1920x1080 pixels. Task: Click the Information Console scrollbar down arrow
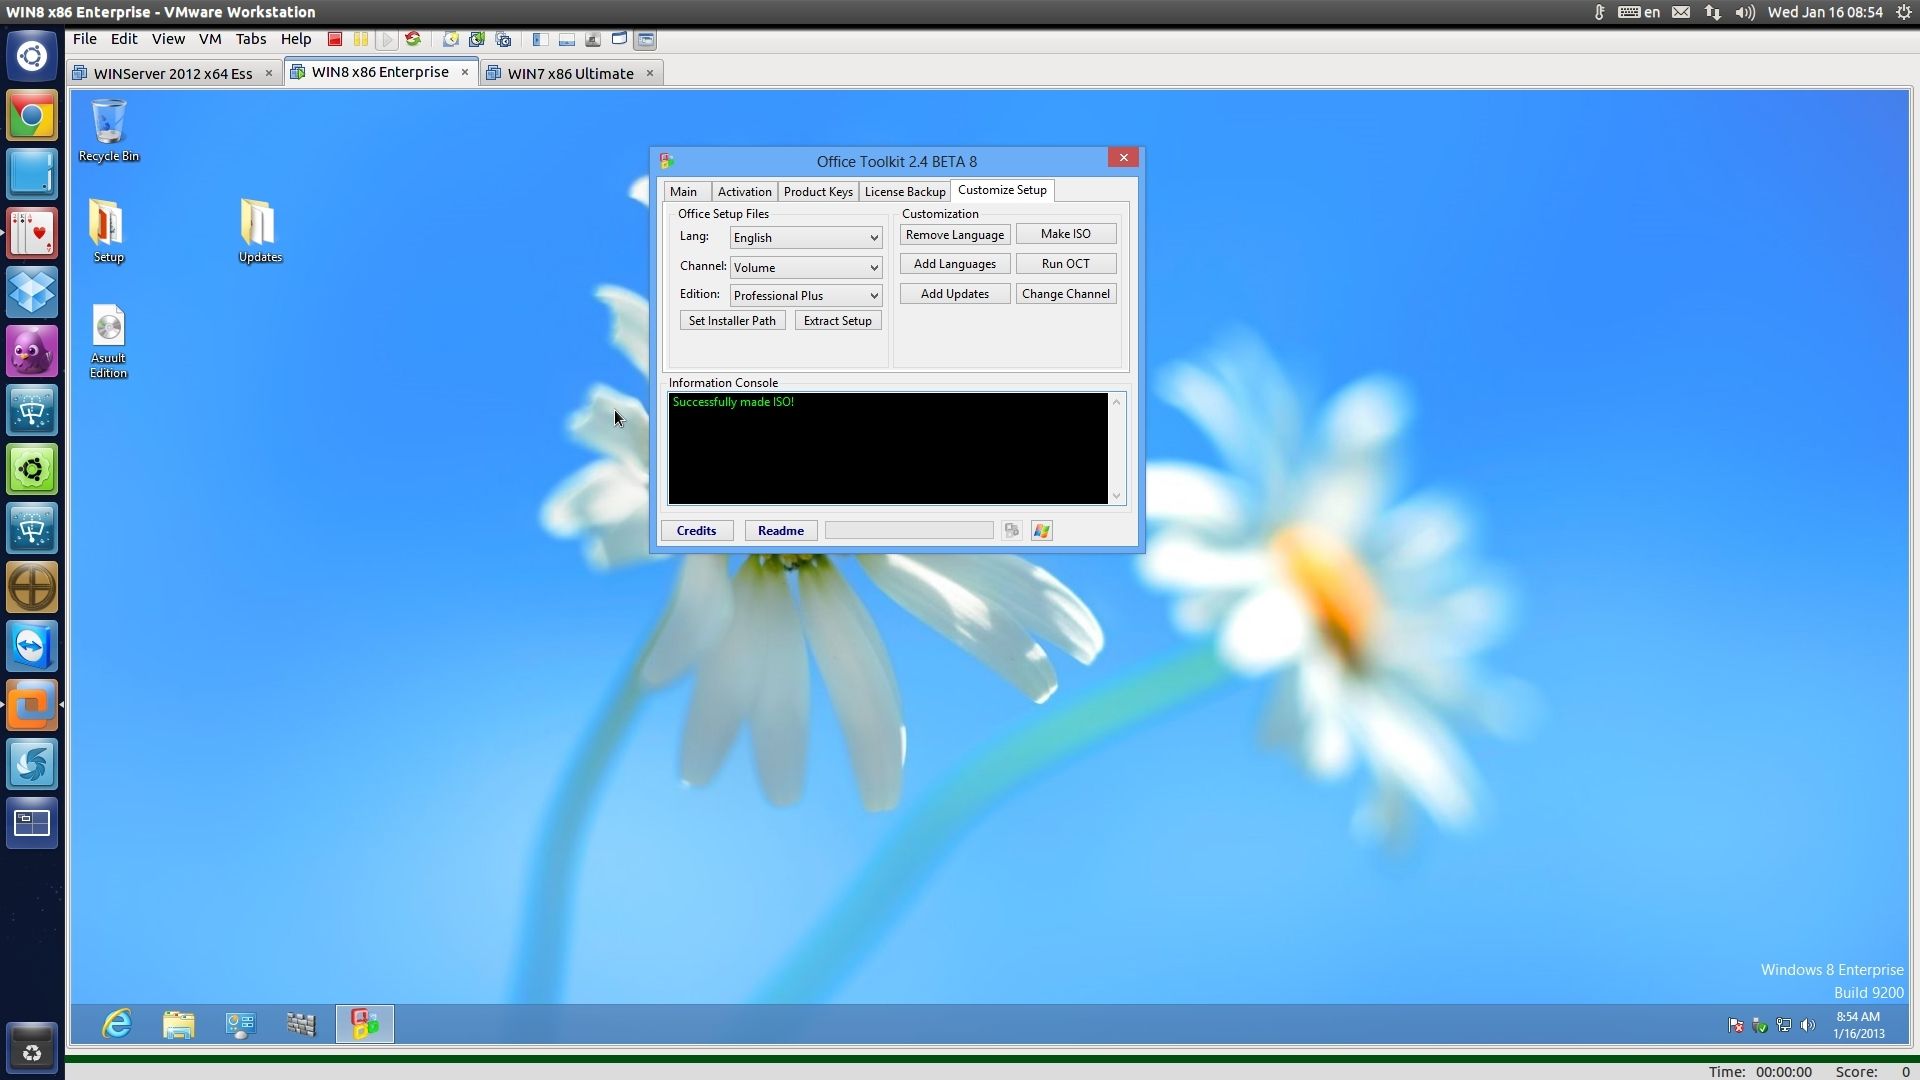pos(1117,496)
